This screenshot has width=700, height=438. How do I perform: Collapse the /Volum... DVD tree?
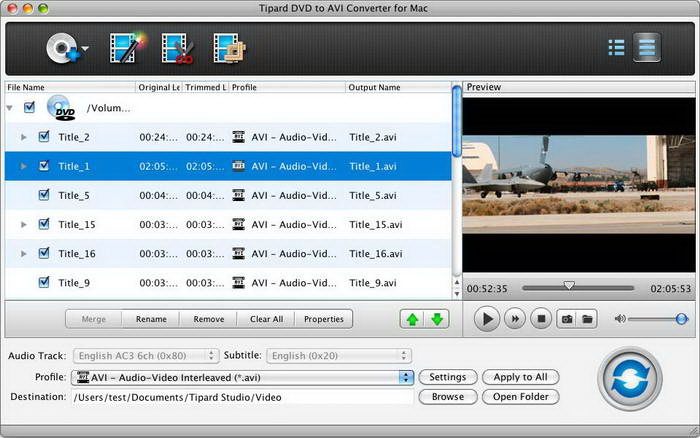(9, 108)
